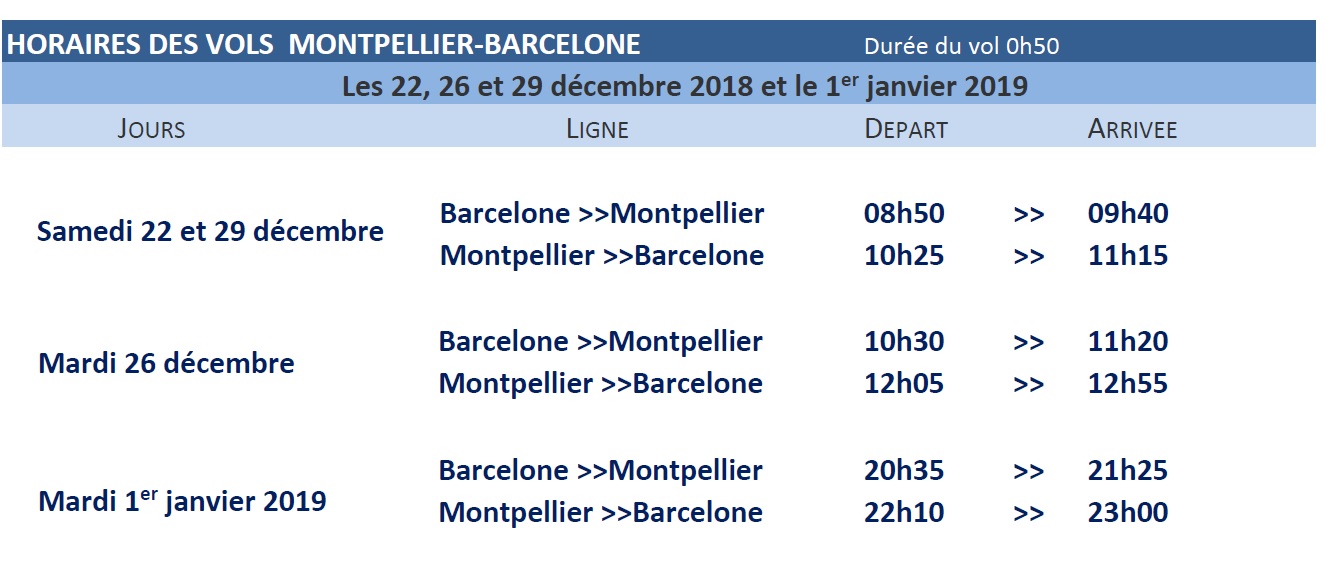Select the ARRIVEE column header
Viewport: 1327px width, 573px height.
1132,129
